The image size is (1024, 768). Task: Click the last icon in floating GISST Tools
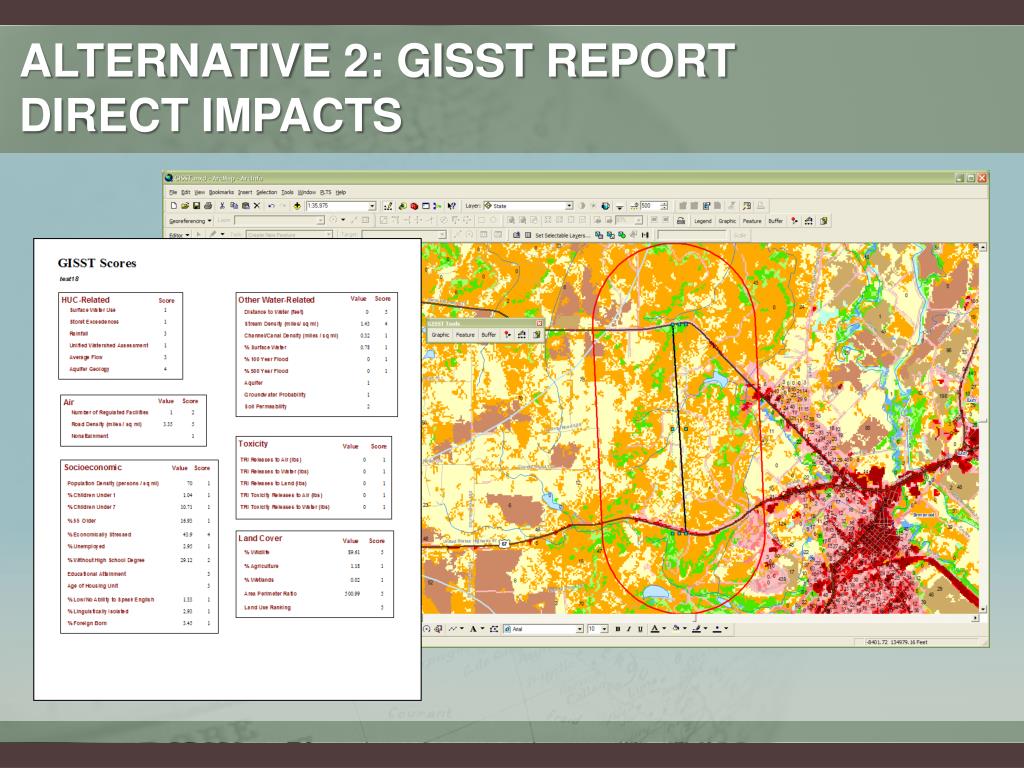click(536, 334)
